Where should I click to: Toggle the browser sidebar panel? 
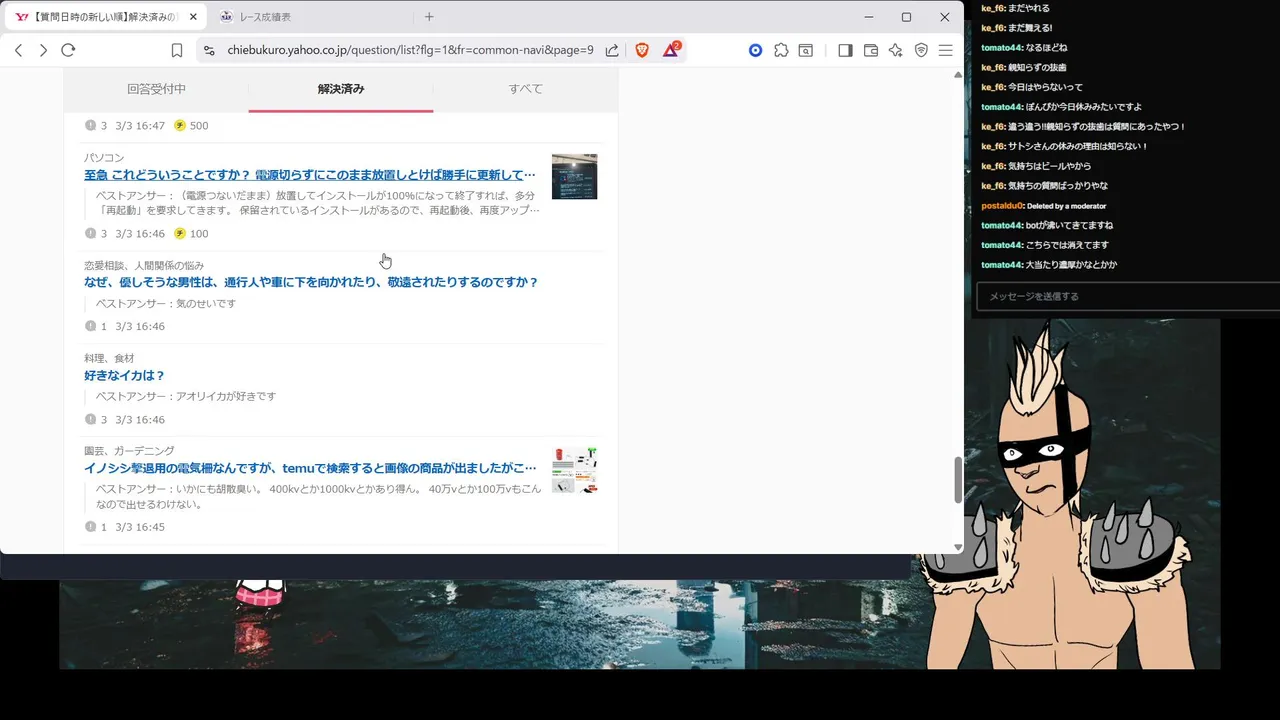pyautogui.click(x=845, y=50)
